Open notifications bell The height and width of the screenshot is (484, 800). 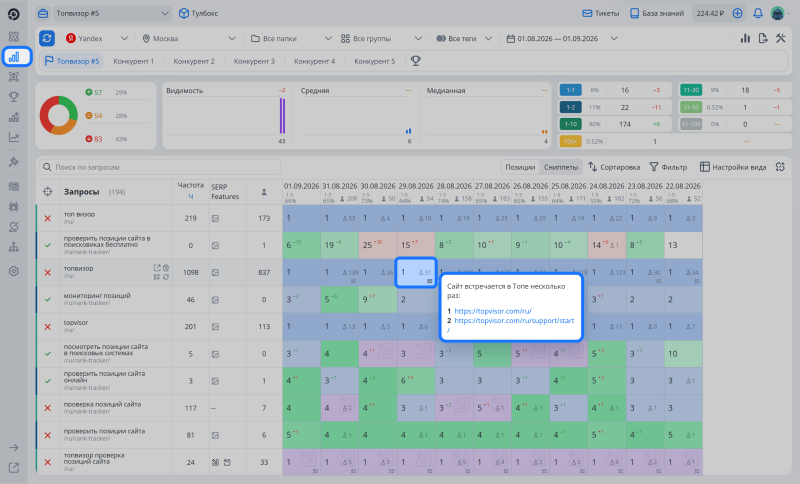(758, 13)
